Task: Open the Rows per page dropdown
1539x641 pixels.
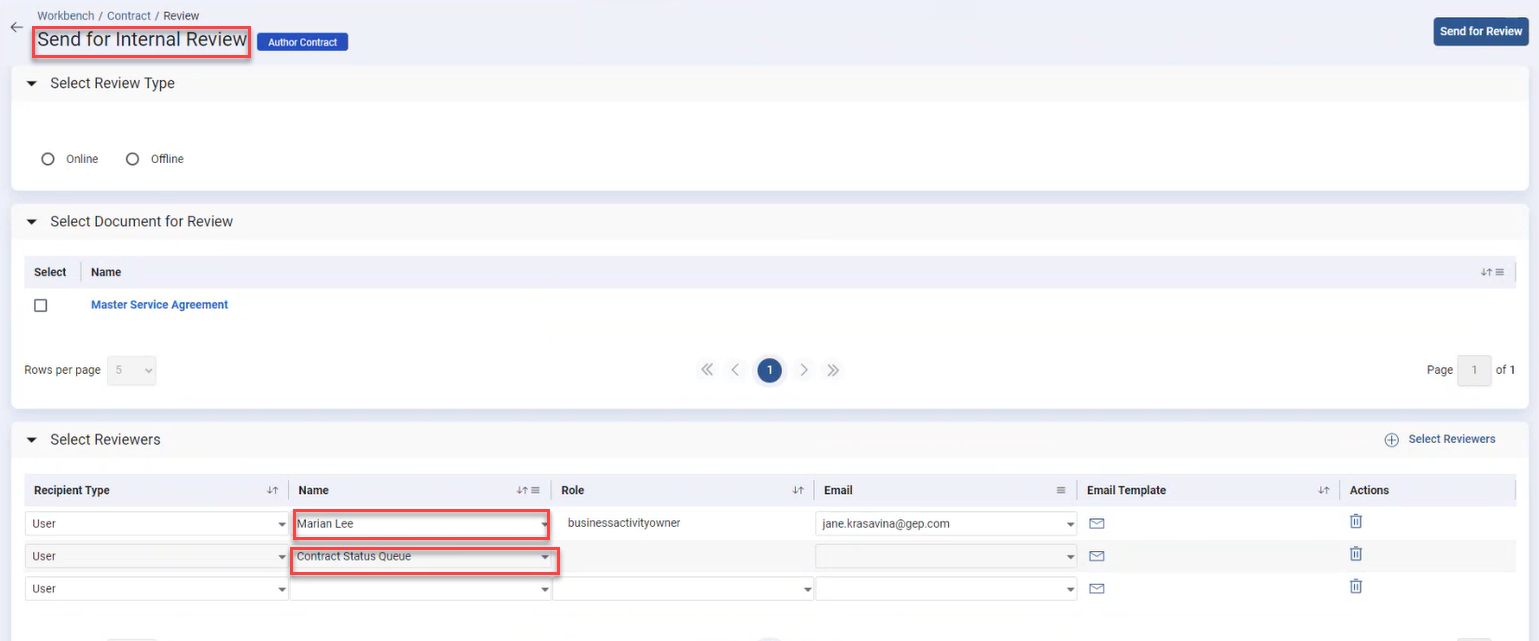Action: point(131,370)
